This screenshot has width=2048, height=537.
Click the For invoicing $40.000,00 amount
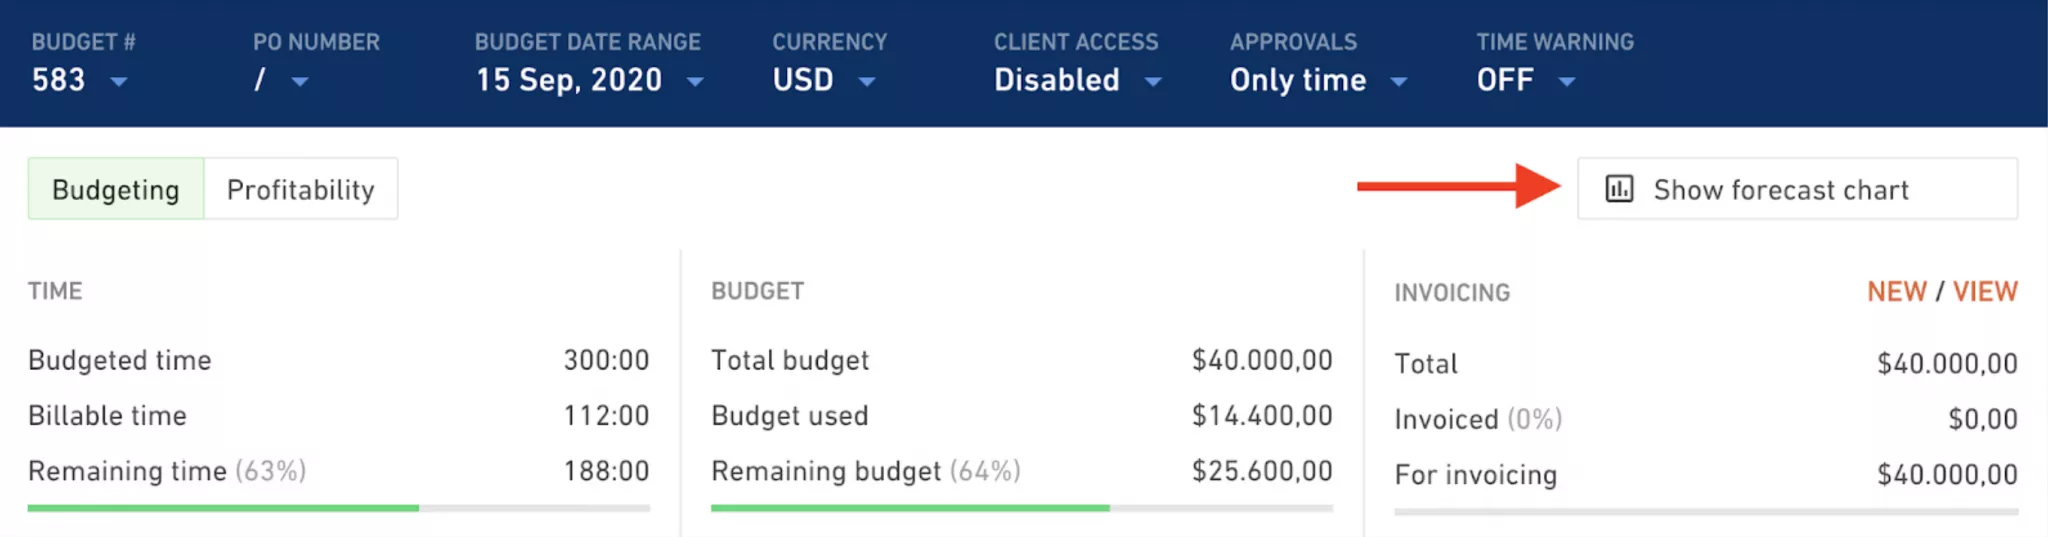pyautogui.click(x=1947, y=474)
